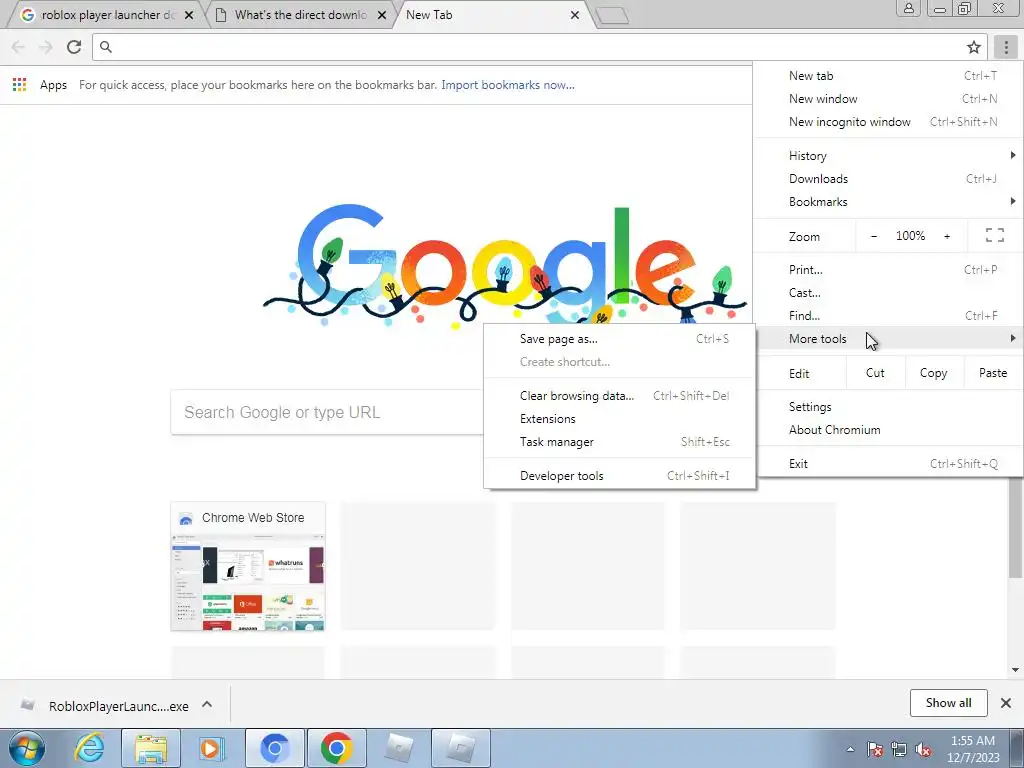The image size is (1024, 768).
Task: Click Cut in the Edit row
Action: 875,373
